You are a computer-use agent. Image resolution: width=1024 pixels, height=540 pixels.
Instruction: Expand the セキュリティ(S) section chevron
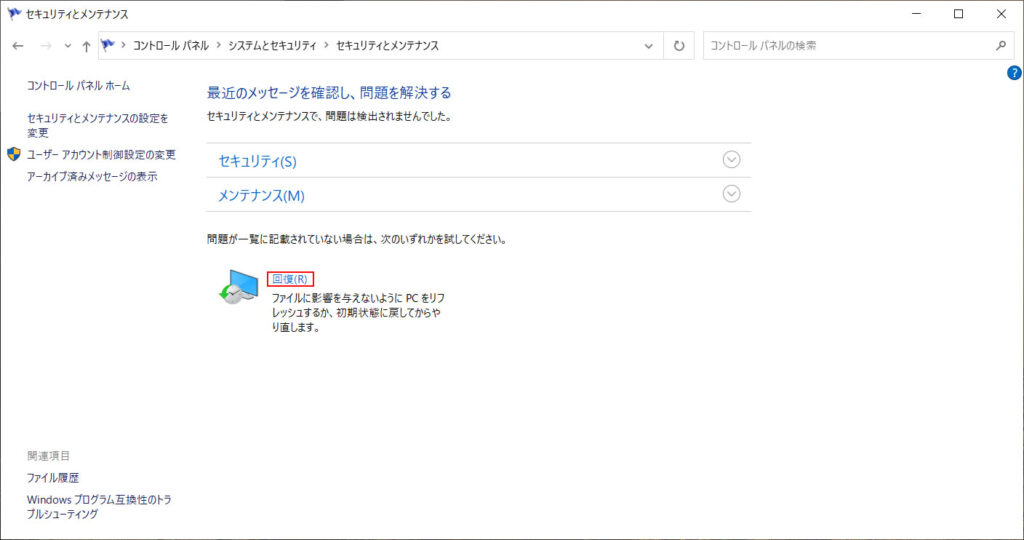731,160
